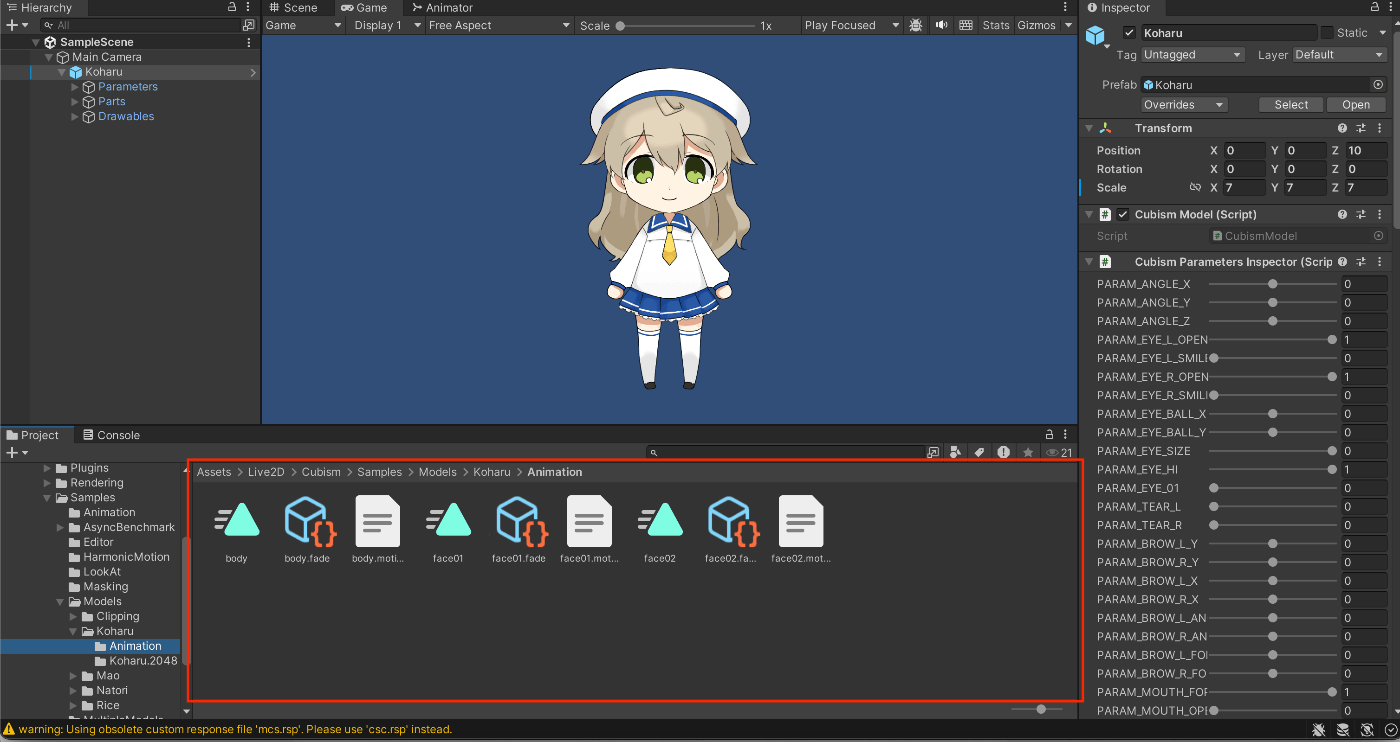Expand the Drawables object in Hierarchy

click(x=75, y=117)
